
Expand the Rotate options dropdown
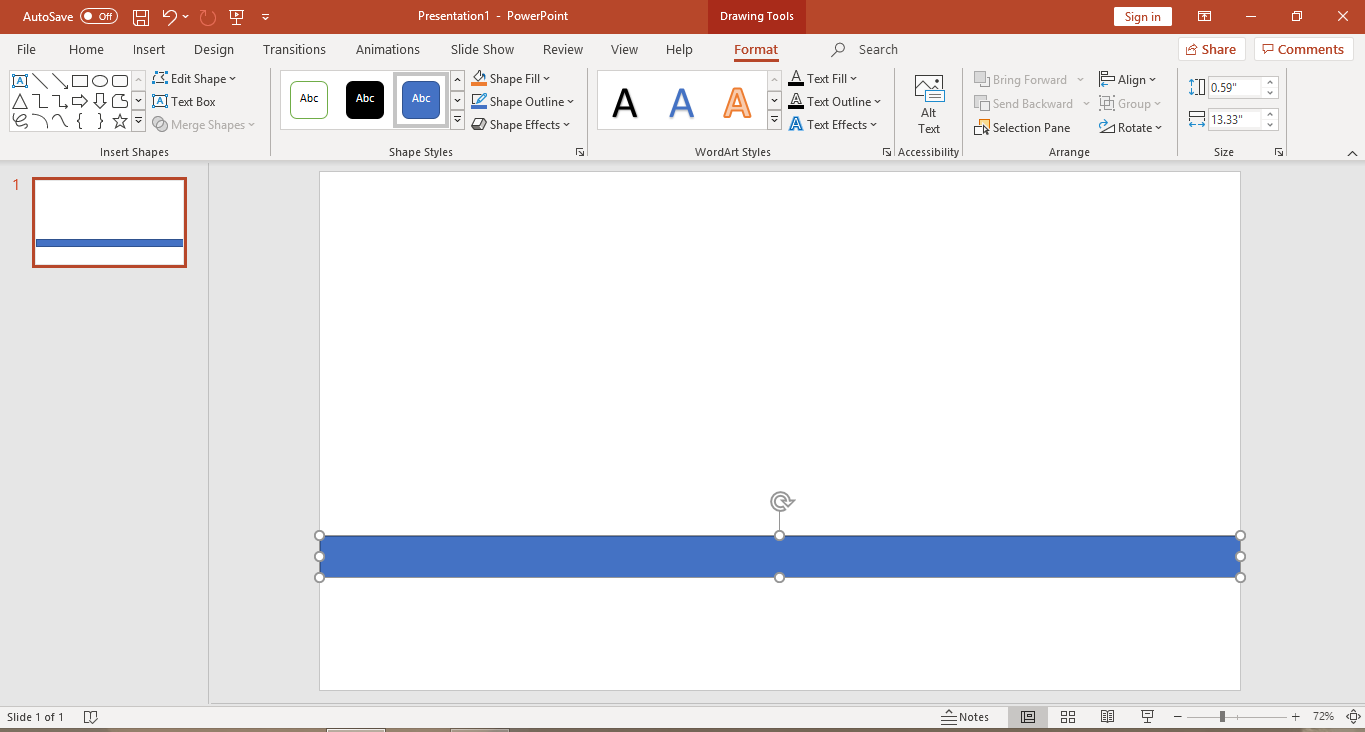point(1158,128)
